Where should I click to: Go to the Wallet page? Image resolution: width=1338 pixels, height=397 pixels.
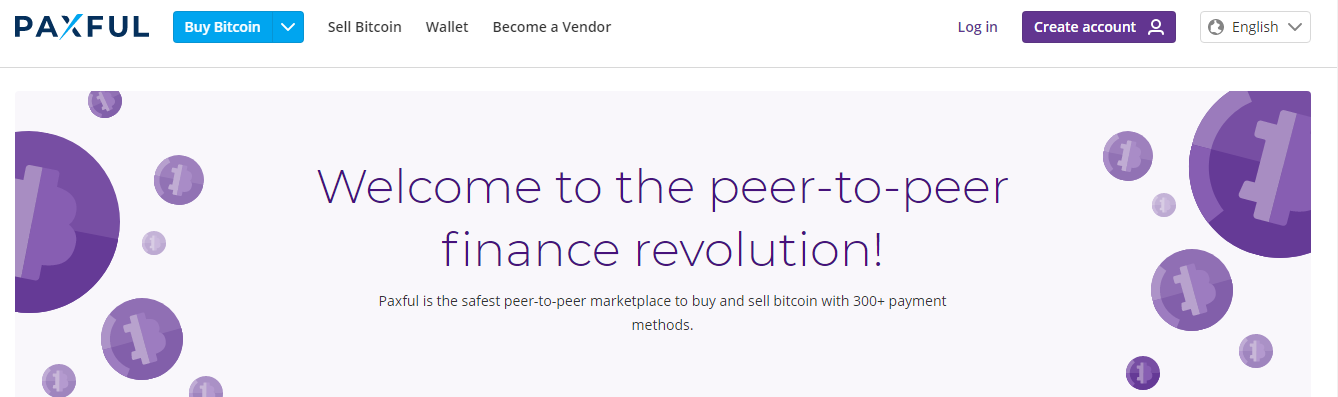tap(447, 27)
